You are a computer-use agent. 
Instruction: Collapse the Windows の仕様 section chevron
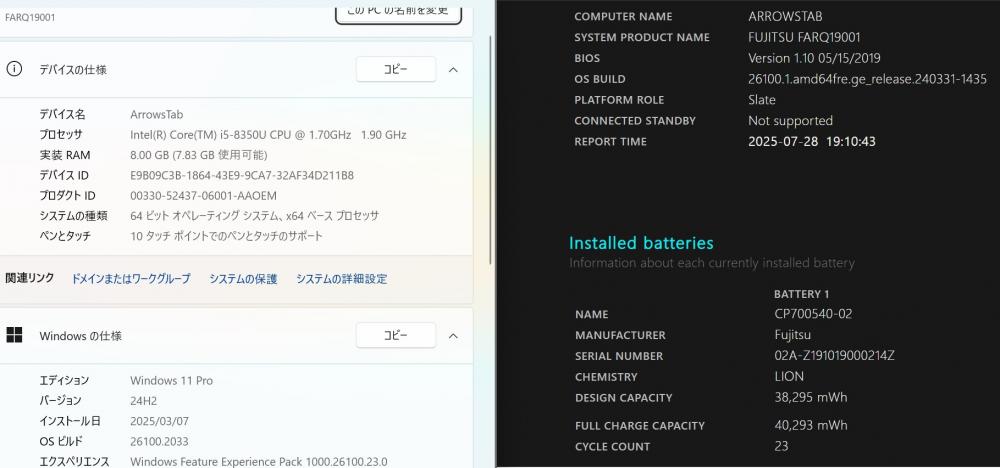(453, 335)
